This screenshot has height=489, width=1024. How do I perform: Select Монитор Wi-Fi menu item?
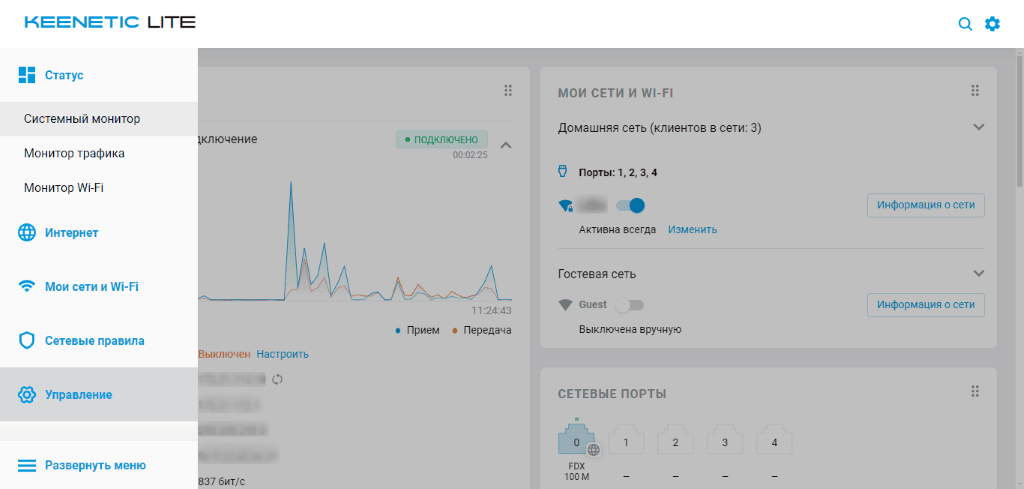coord(64,187)
